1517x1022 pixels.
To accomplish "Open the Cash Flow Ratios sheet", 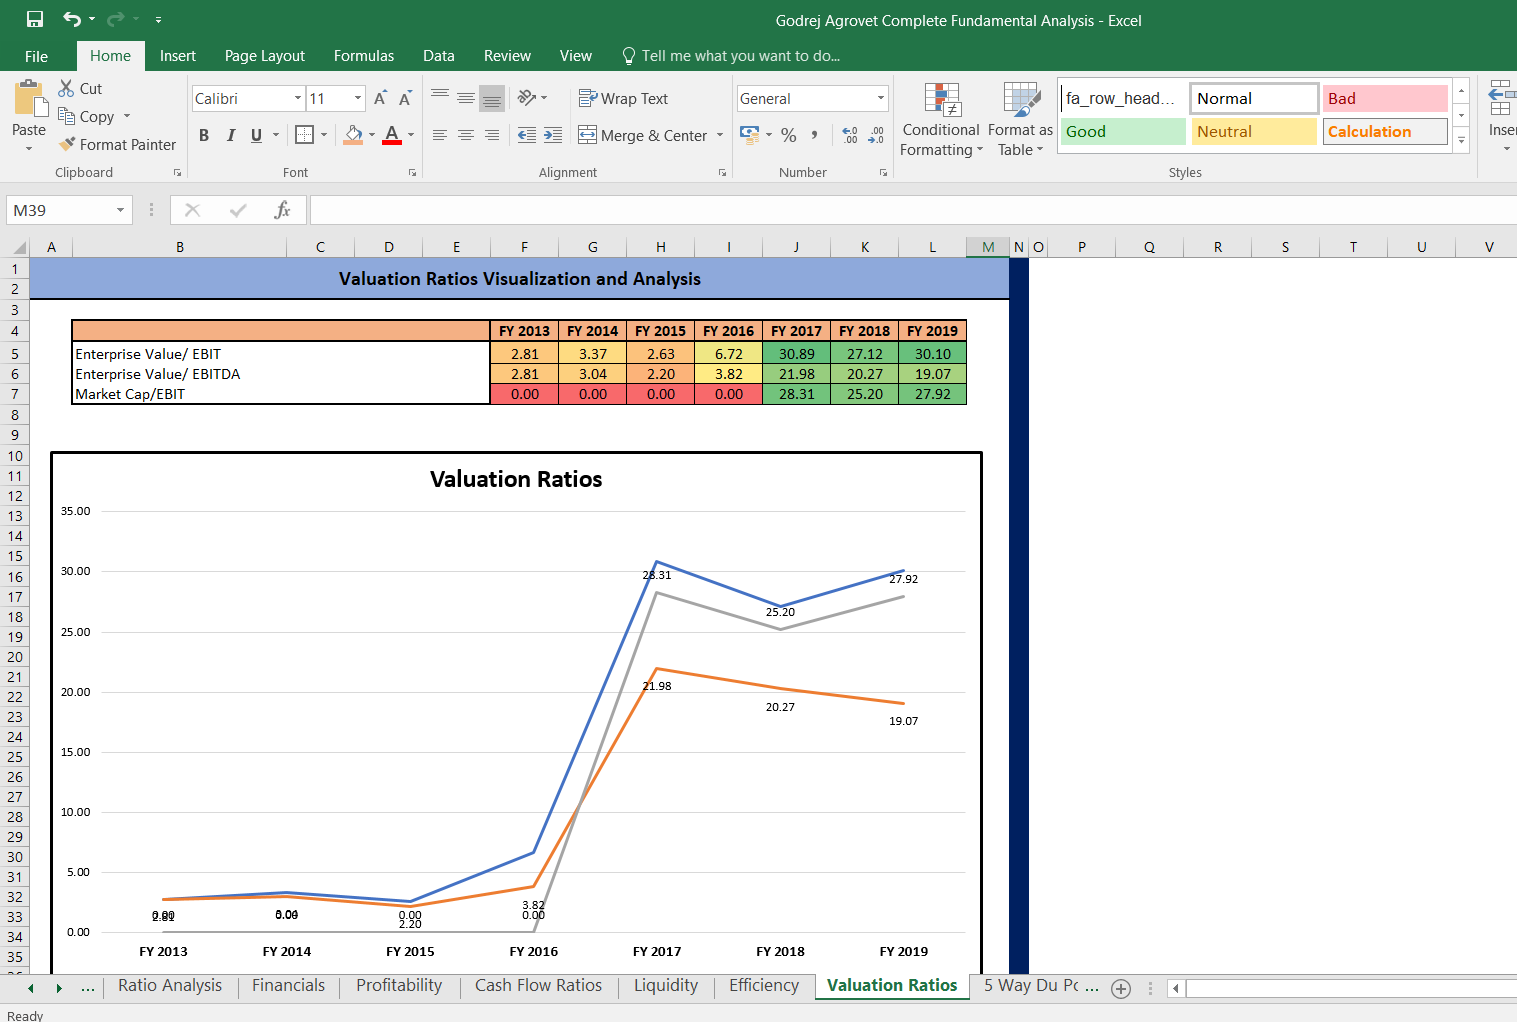I will (538, 986).
